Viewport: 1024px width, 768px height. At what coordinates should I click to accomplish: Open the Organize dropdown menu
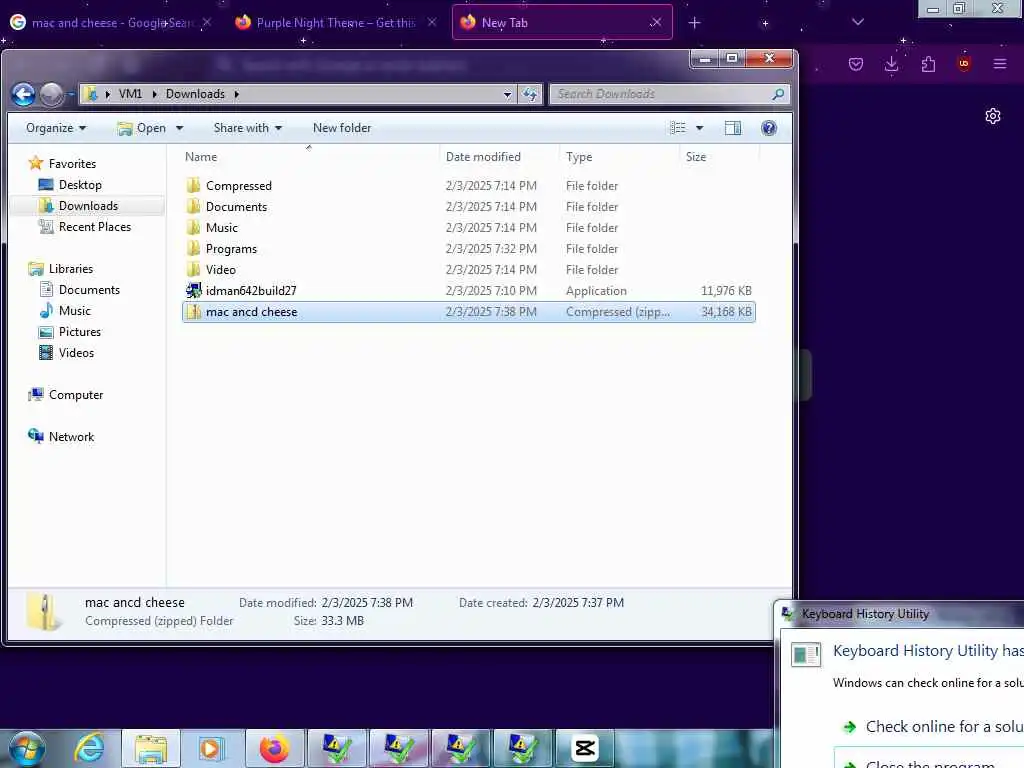56,128
